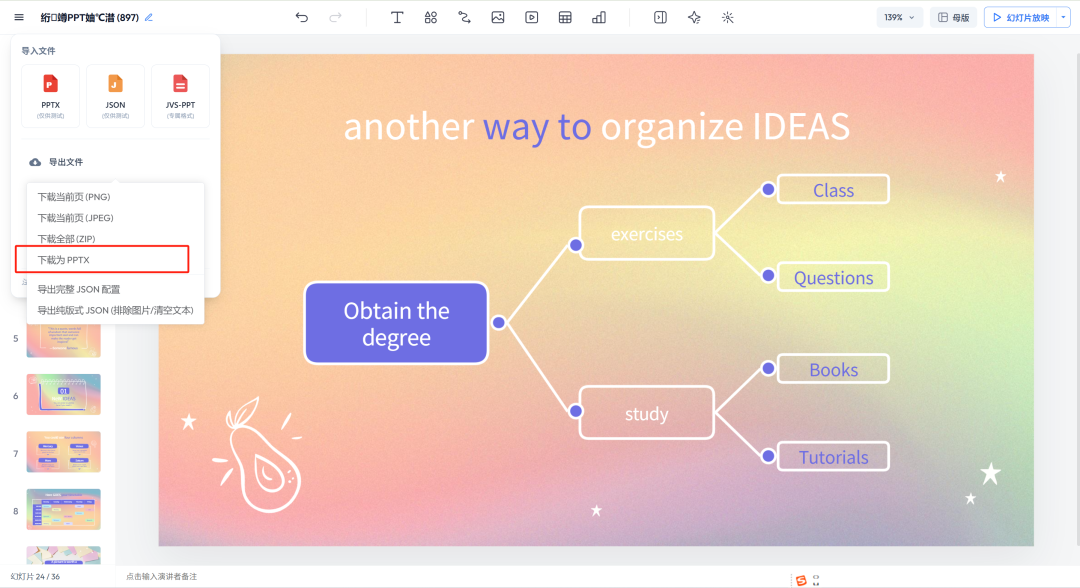This screenshot has height=588, width=1080.
Task: Open the 139% zoom dropdown
Action: coord(899,17)
